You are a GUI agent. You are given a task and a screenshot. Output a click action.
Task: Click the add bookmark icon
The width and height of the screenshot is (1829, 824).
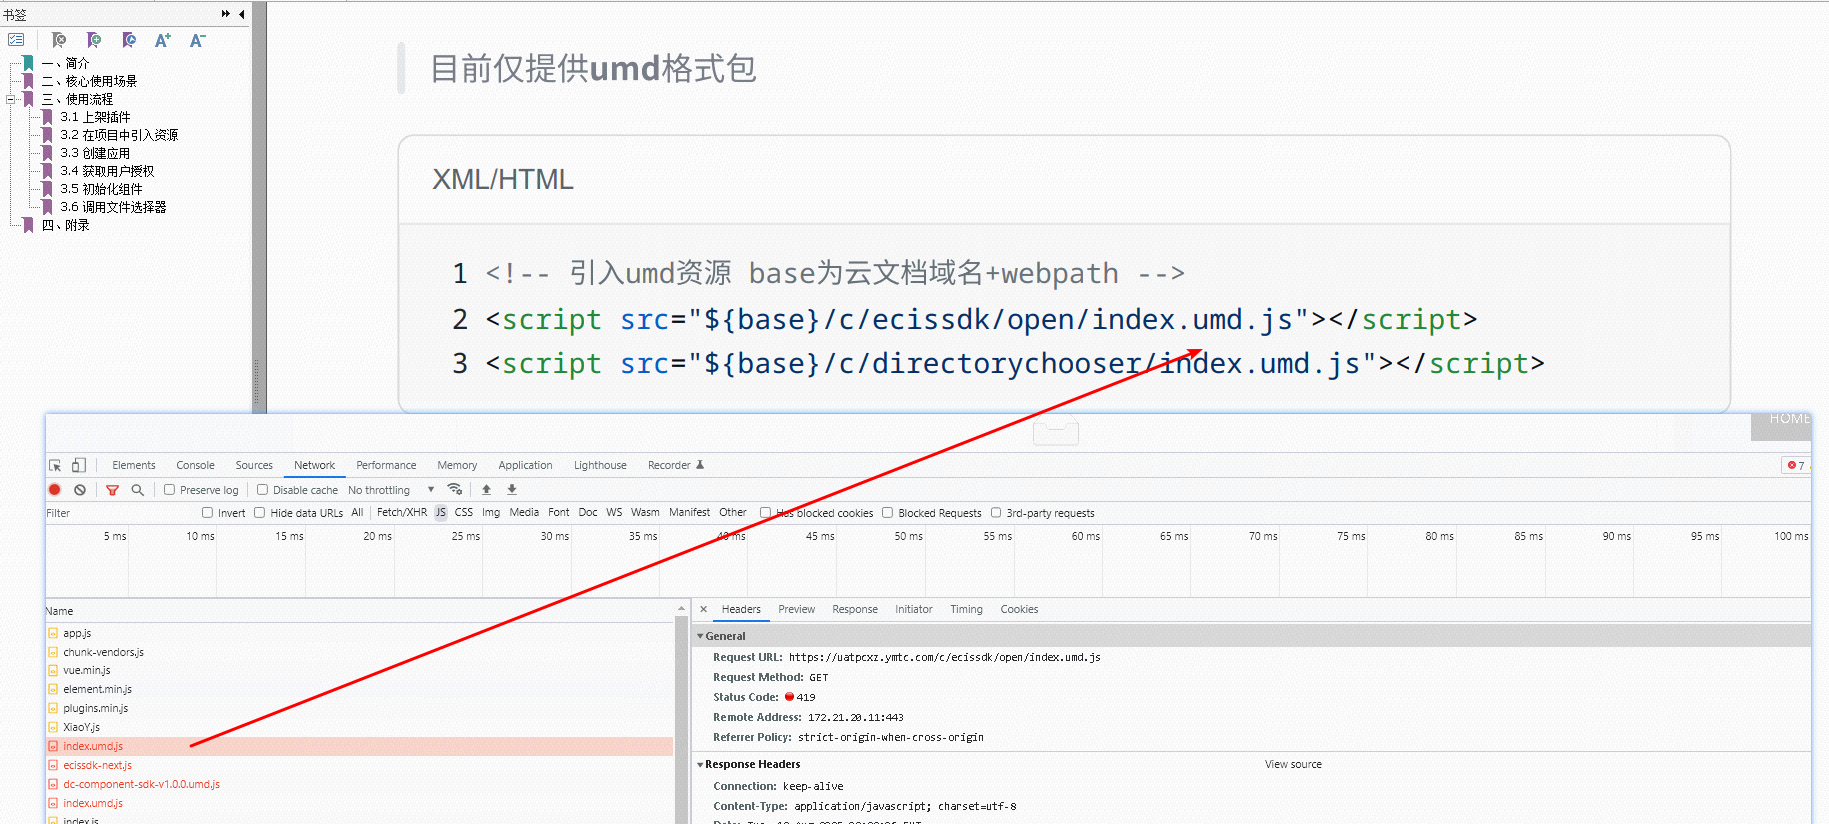[94, 40]
